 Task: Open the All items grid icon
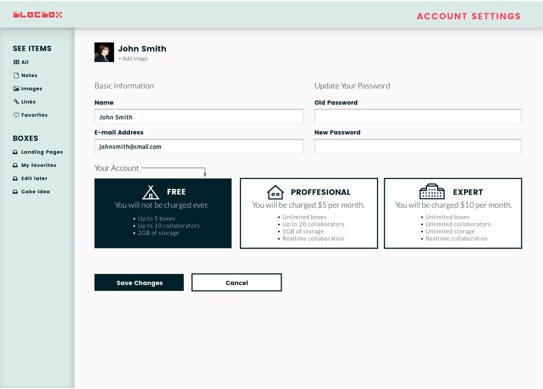pos(16,62)
